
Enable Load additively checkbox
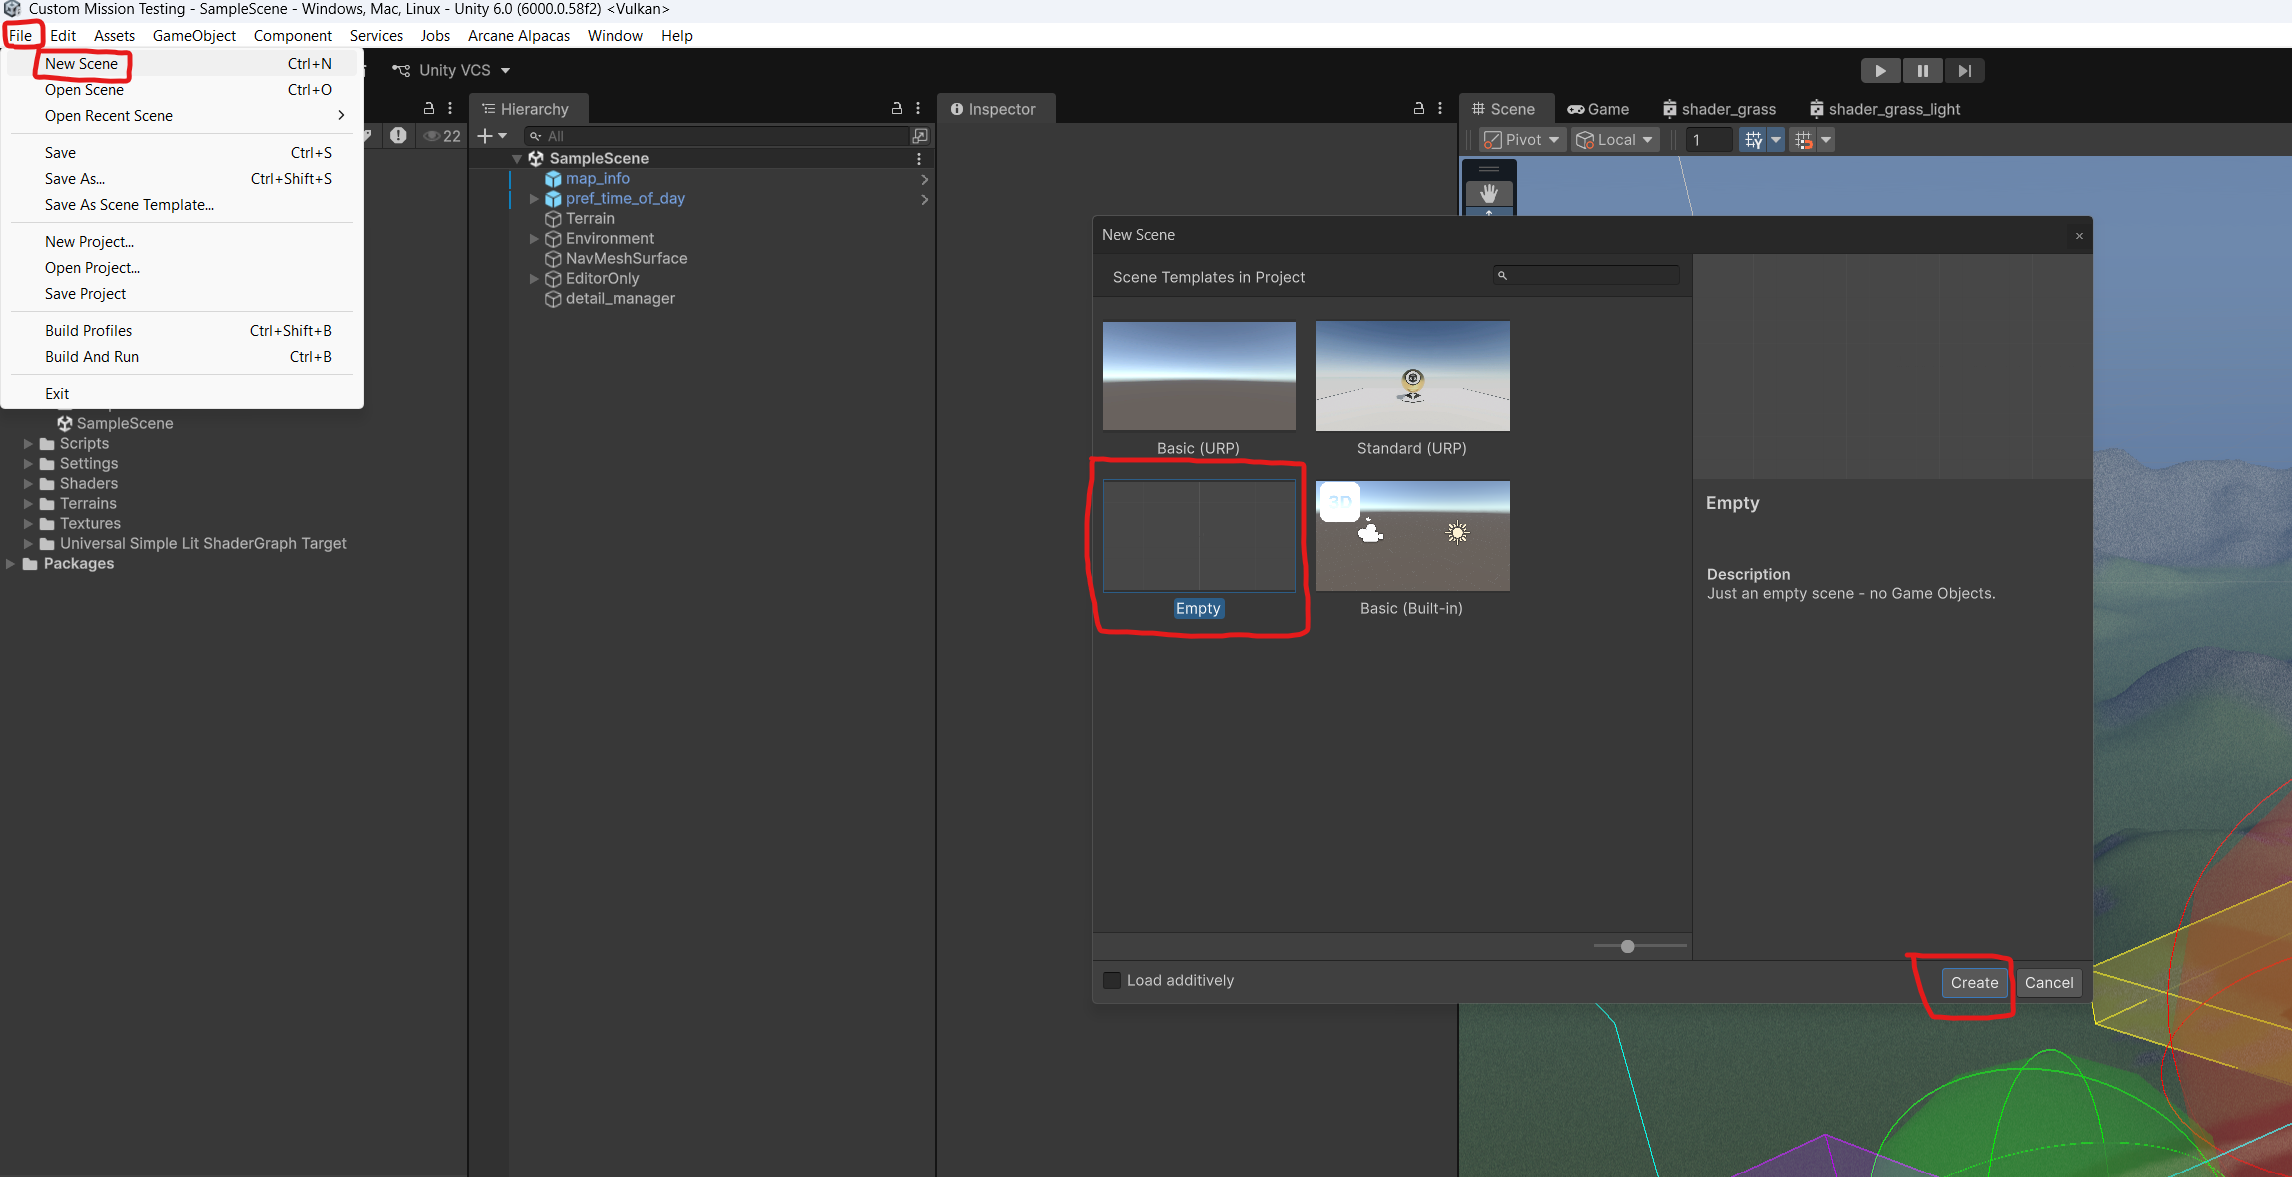point(1112,980)
